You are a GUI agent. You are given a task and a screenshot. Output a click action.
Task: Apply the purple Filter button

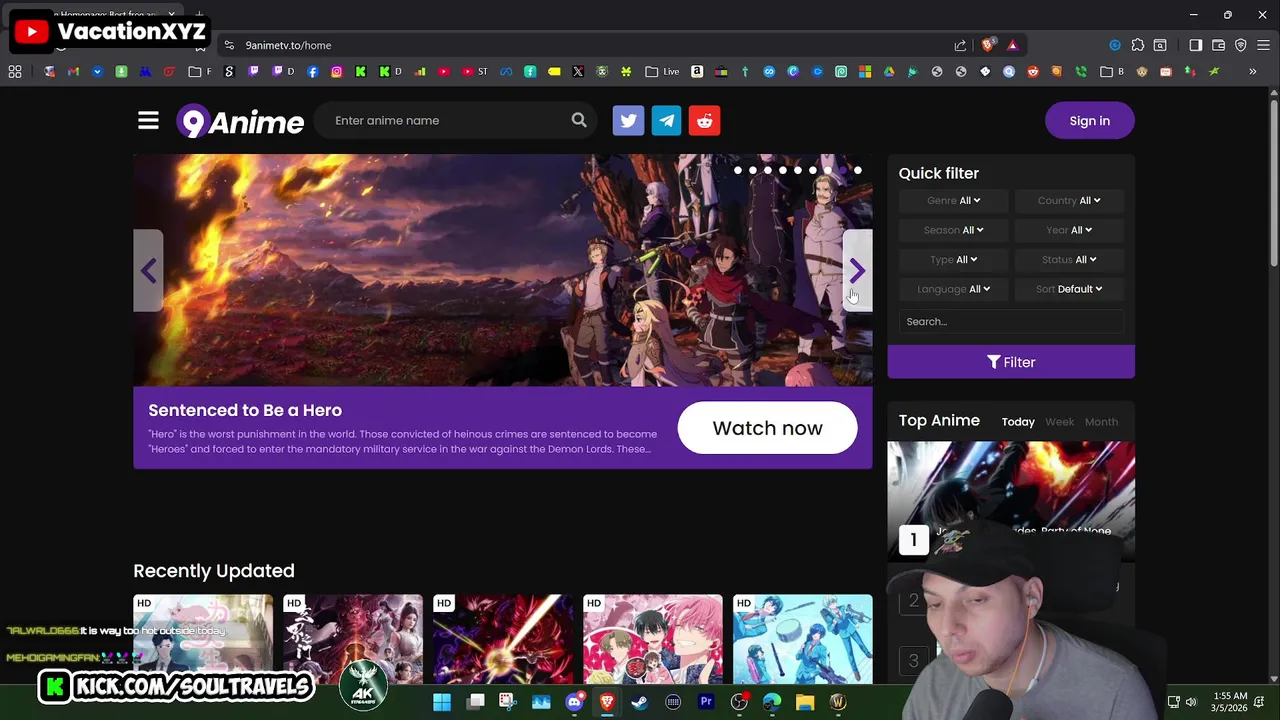(x=1011, y=362)
